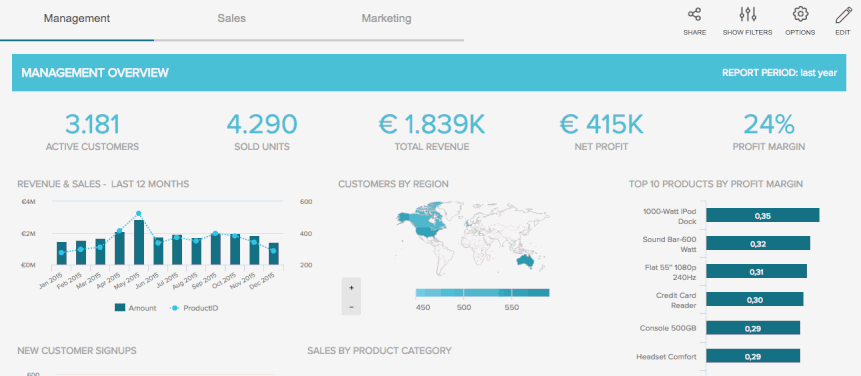Click the Total Revenue KPI value
Screen dimensions: 861x376
[432, 124]
